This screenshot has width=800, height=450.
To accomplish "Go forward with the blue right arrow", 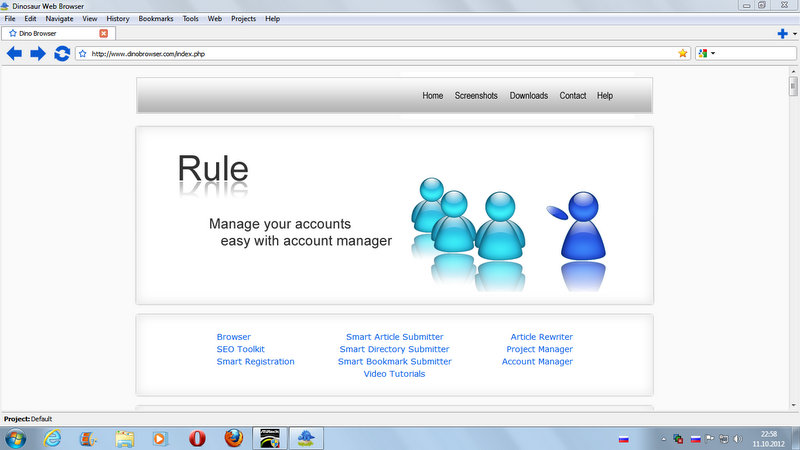I will (38, 53).
